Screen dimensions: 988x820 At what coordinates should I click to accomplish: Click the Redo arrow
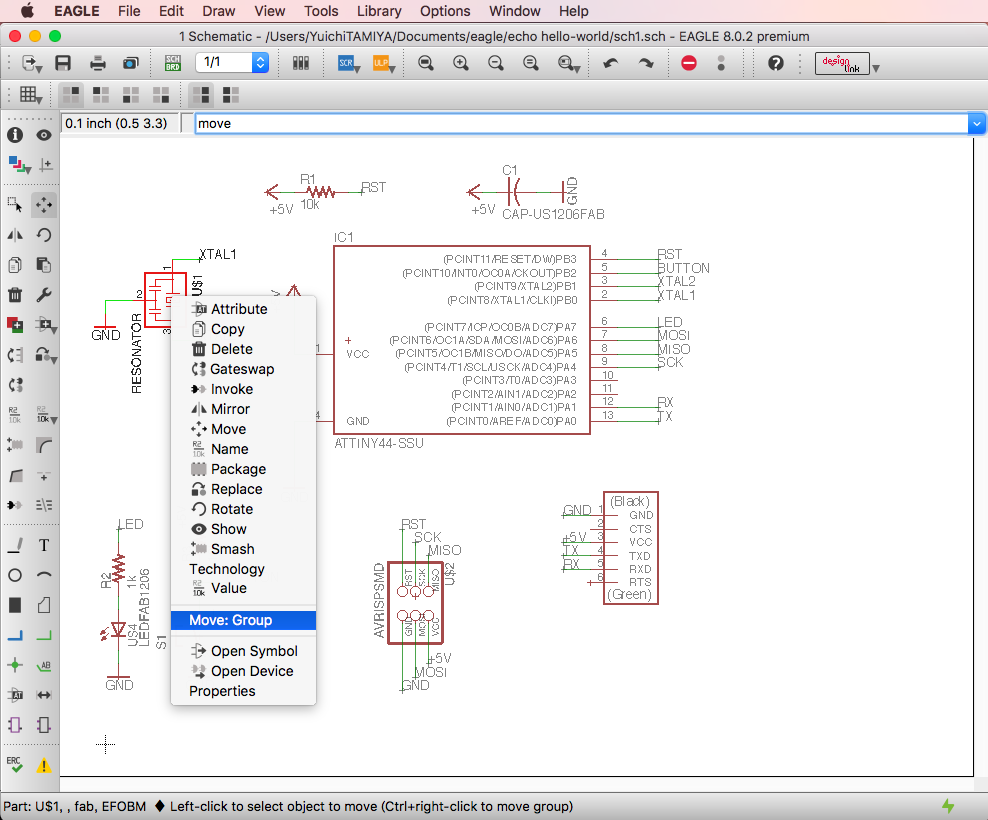click(x=646, y=63)
